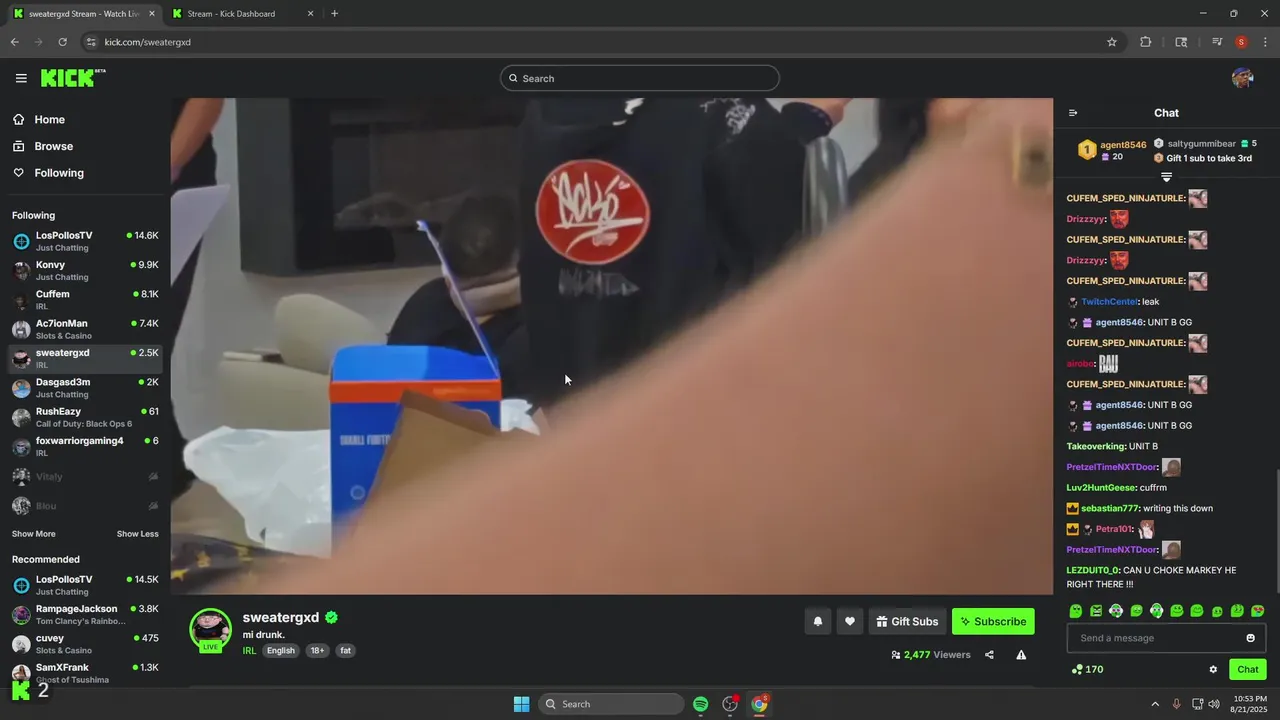Click the chat scrollbar
Viewport: 1280px width, 720px height.
point(1276,530)
